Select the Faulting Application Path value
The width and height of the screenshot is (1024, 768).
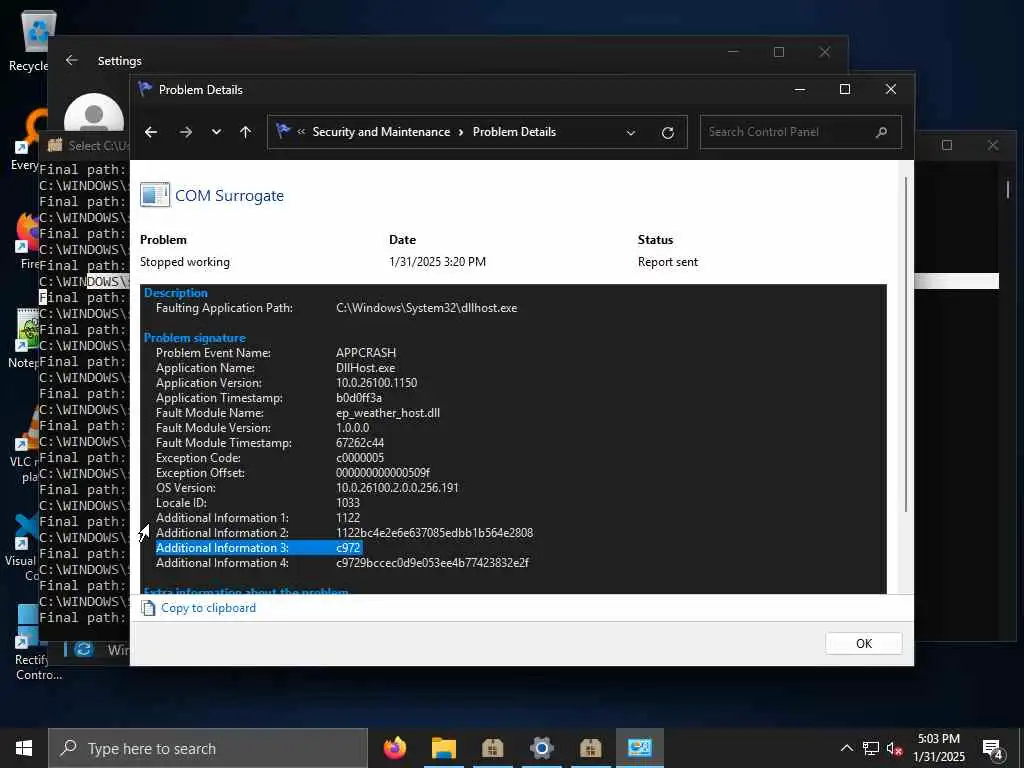pos(426,308)
